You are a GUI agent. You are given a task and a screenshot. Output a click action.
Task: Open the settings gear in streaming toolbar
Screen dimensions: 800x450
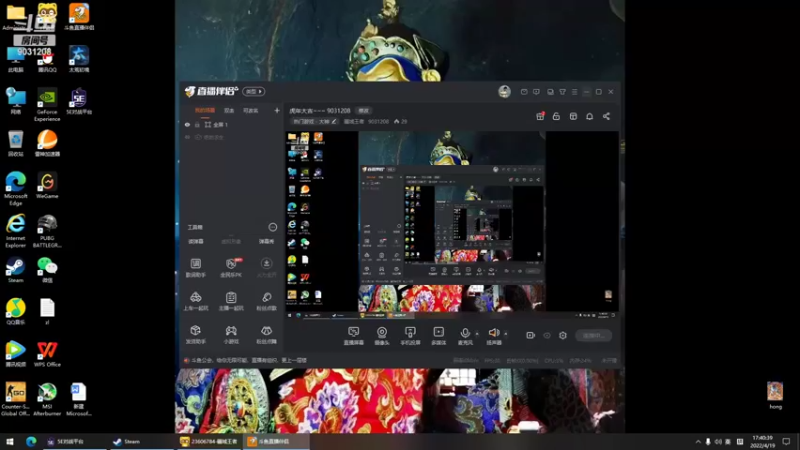coord(563,335)
